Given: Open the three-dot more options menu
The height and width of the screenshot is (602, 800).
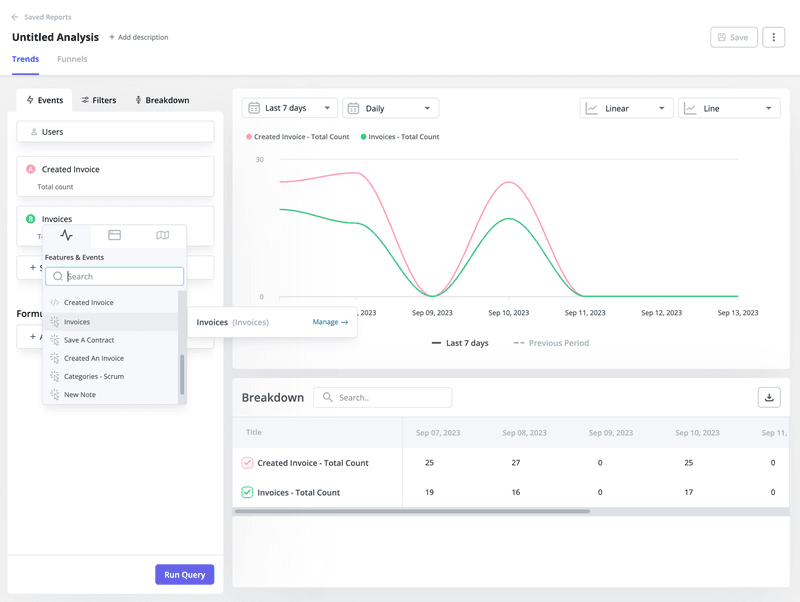Looking at the screenshot, I should coord(773,37).
